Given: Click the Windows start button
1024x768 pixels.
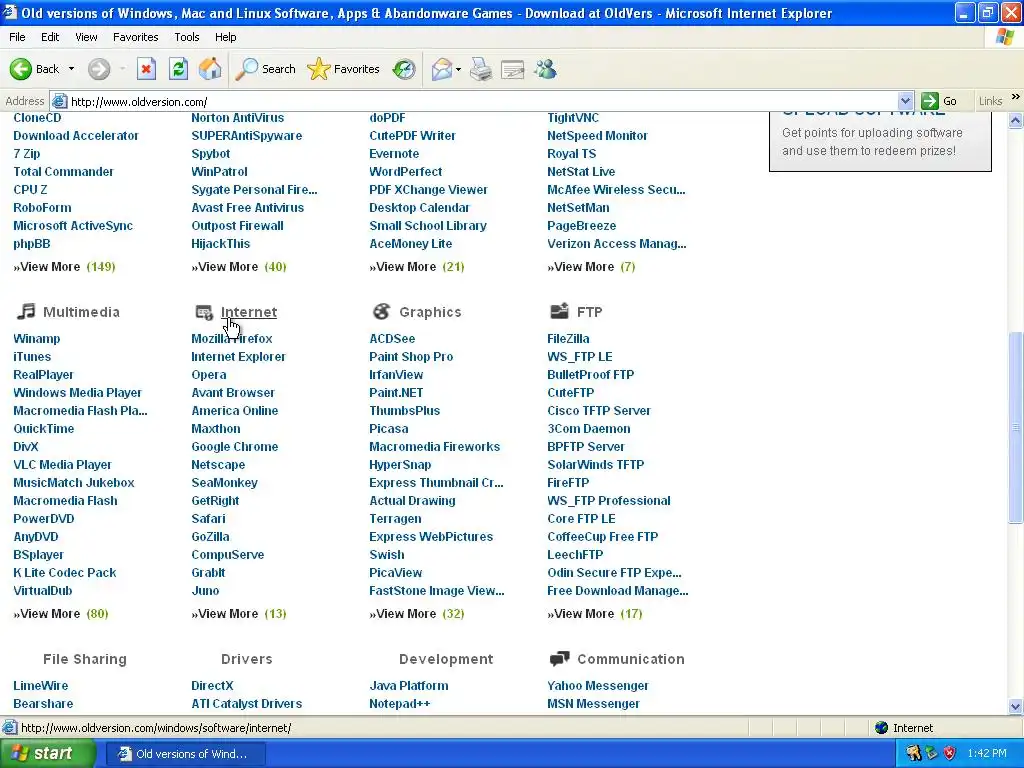Looking at the screenshot, I should [48, 753].
